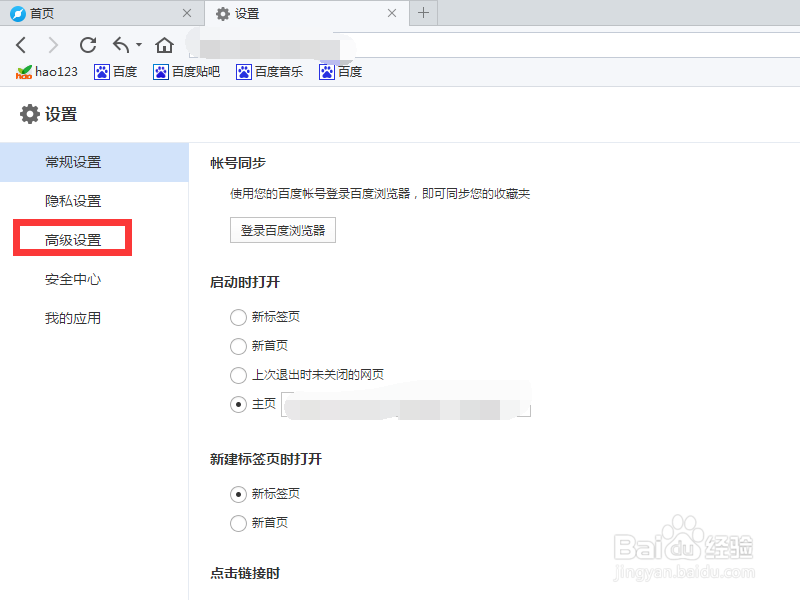
Task: Open a new tab with the plus button
Action: click(423, 14)
